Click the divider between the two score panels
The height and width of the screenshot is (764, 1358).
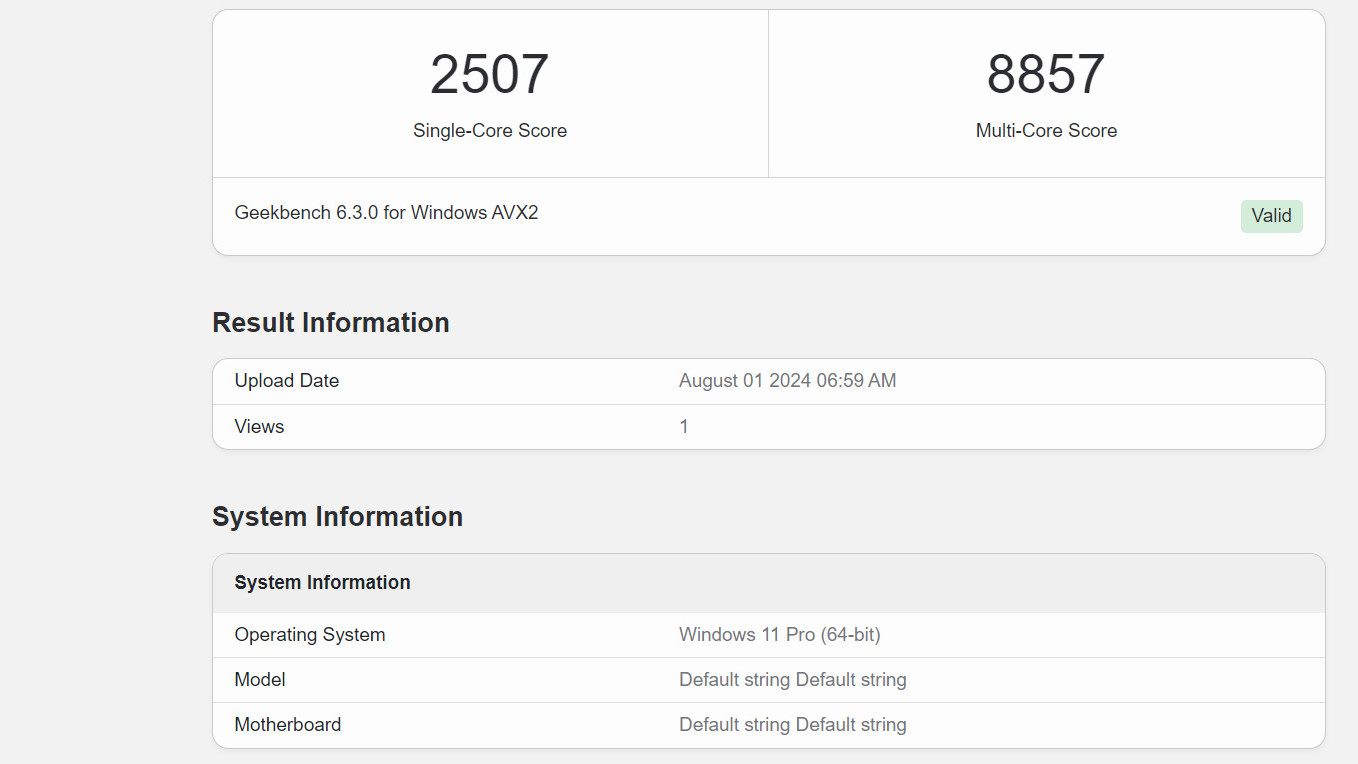[x=768, y=94]
